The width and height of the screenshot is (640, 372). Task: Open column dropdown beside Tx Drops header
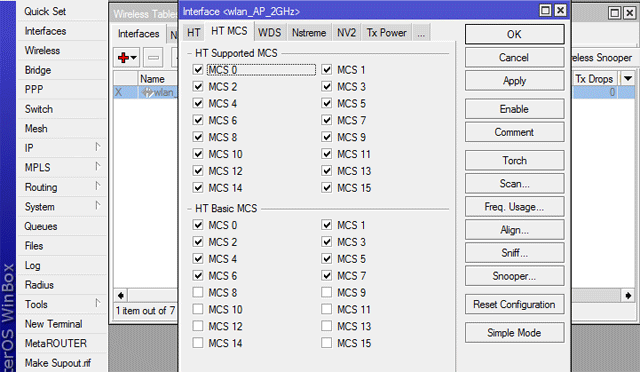point(628,78)
